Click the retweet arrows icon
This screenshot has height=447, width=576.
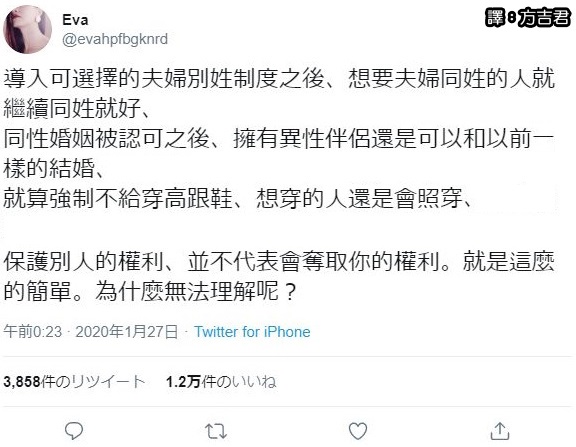point(216,431)
